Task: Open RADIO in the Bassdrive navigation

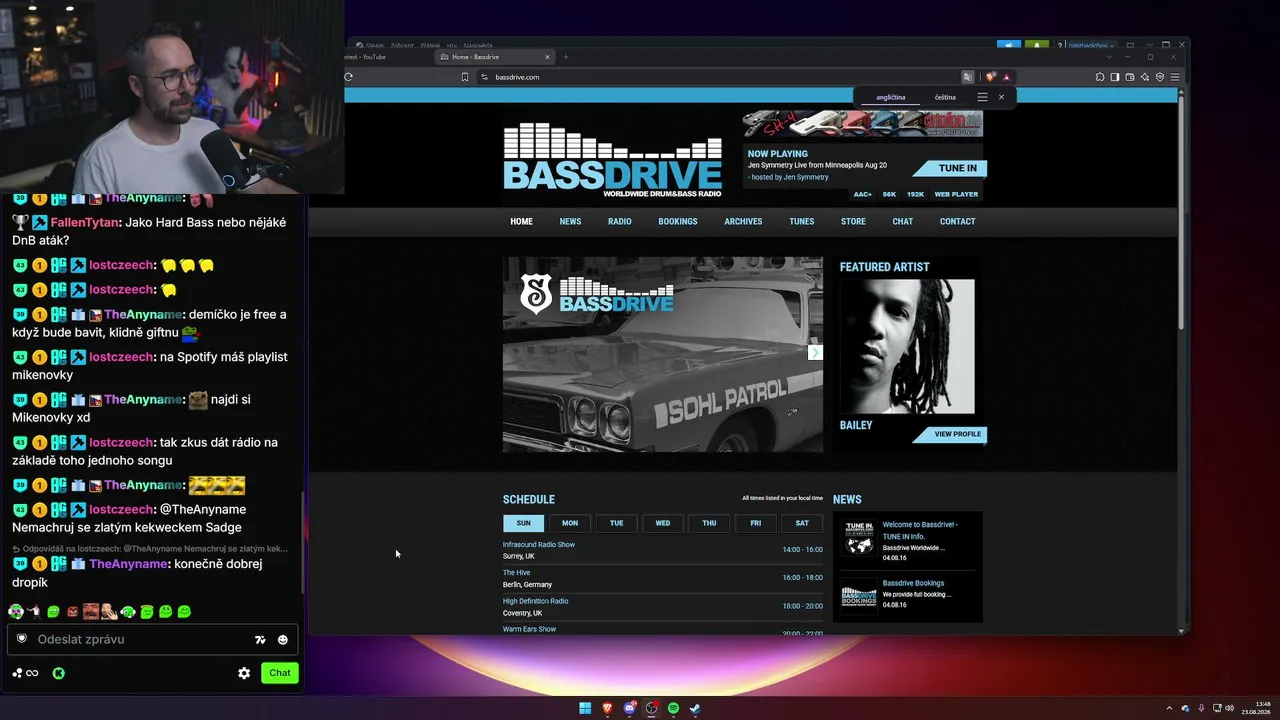Action: [x=620, y=222]
